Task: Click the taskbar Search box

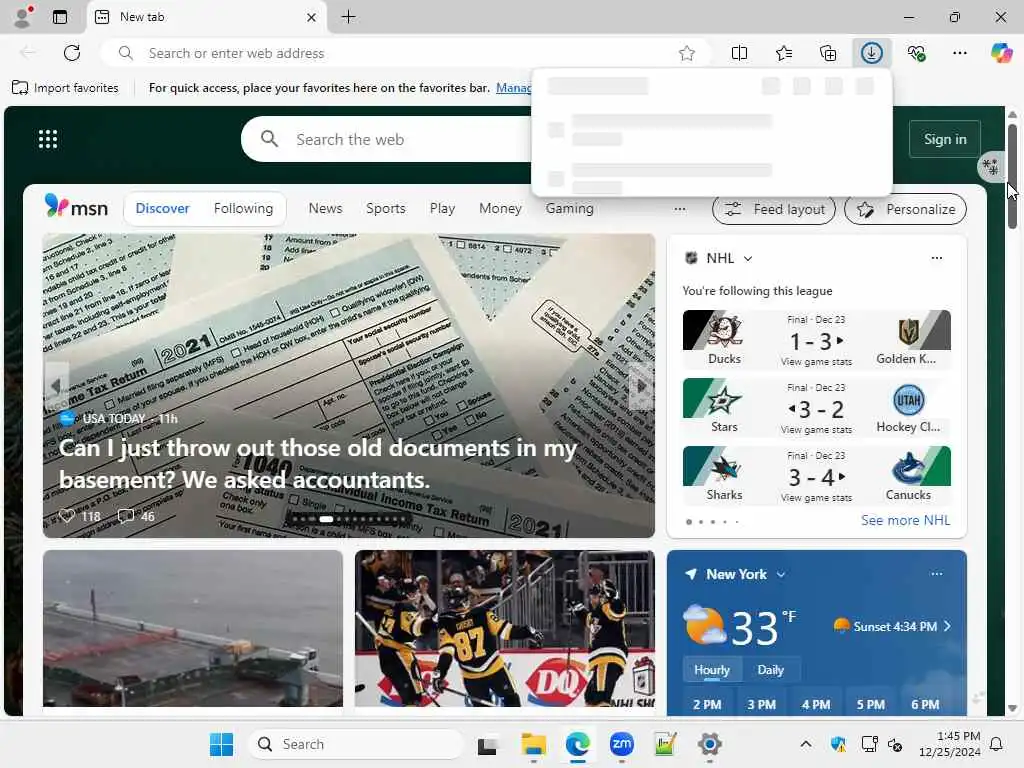Action: click(x=356, y=744)
